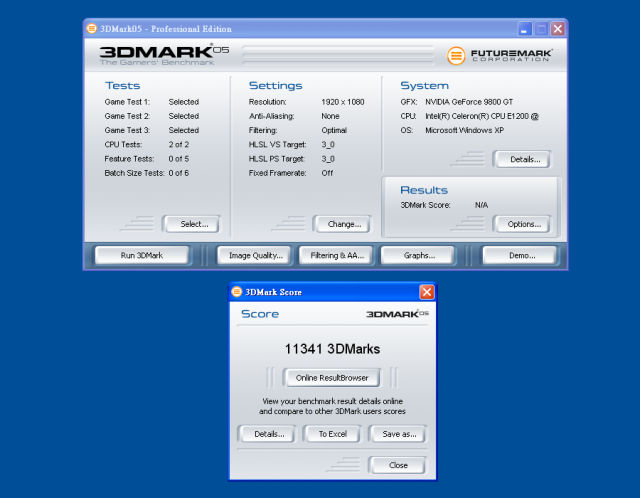Click Batch Size Tests value '0 of 6'
The height and width of the screenshot is (498, 640).
click(x=179, y=173)
